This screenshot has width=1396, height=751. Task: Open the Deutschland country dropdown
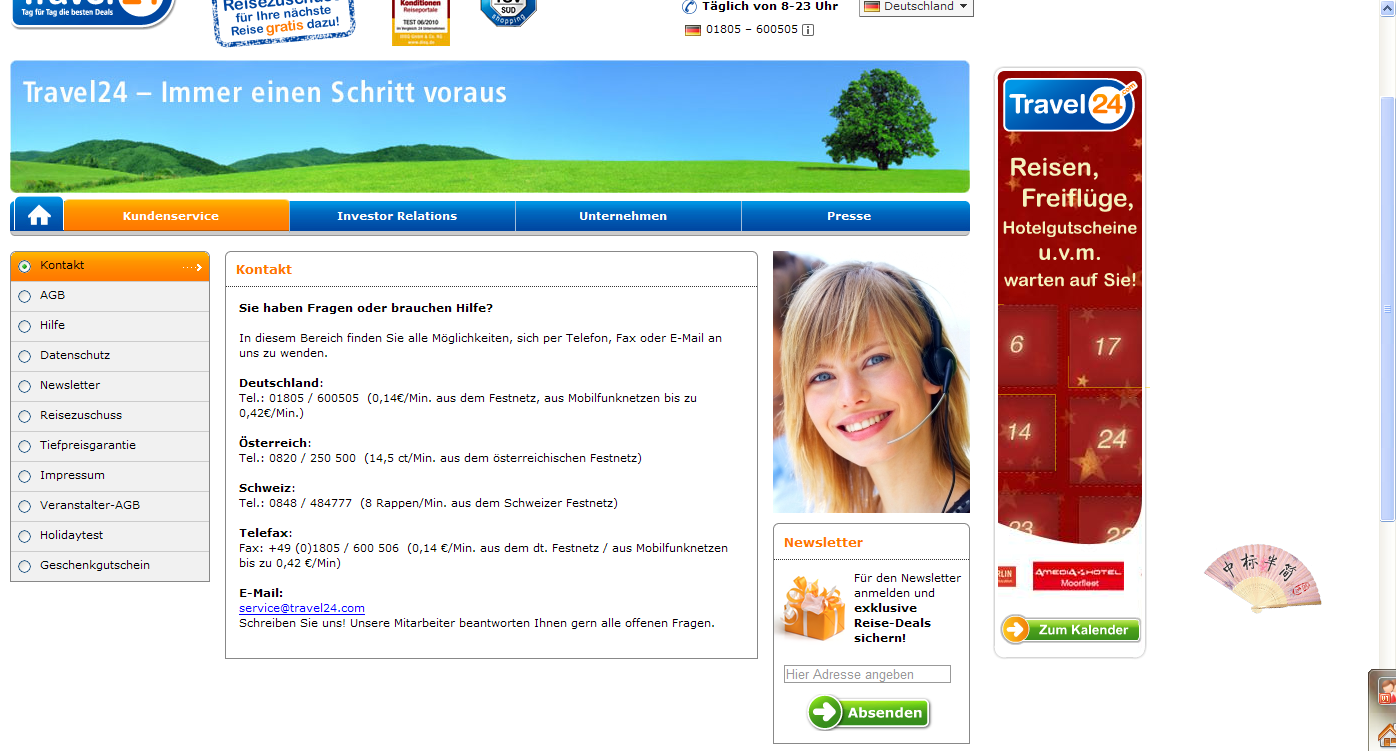tap(916, 7)
